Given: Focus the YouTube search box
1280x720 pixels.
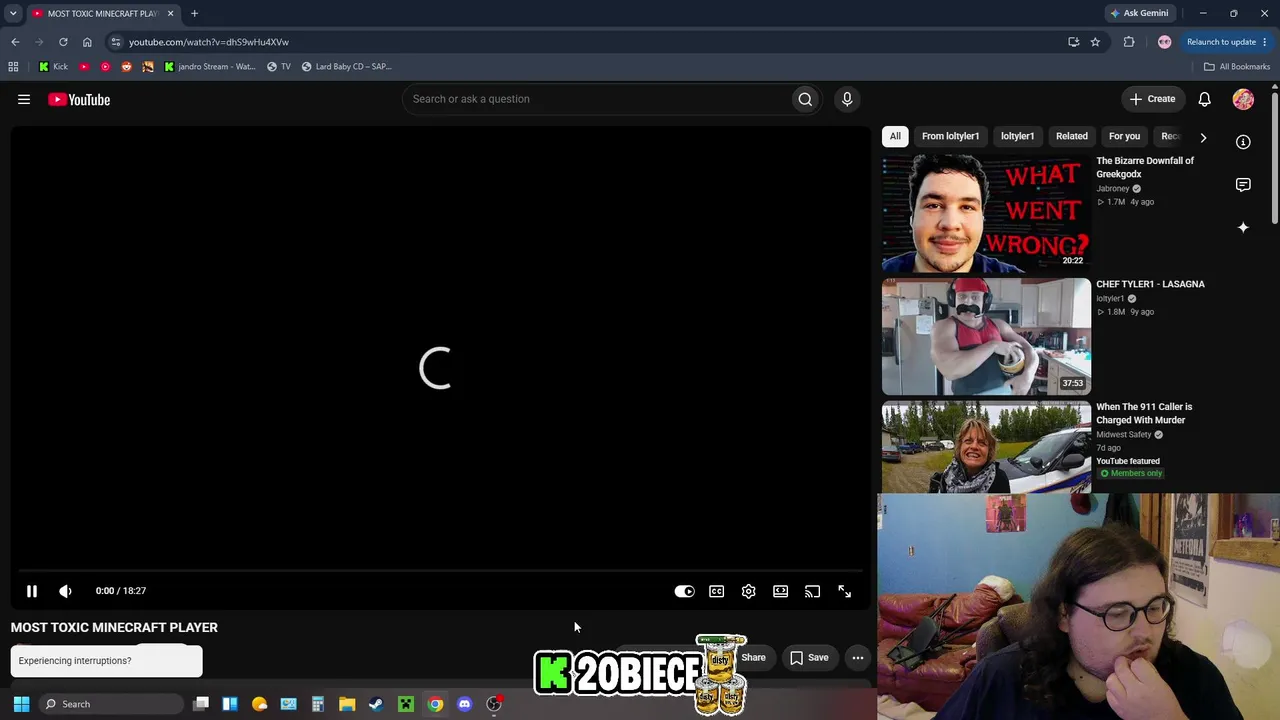Looking at the screenshot, I should pos(596,99).
